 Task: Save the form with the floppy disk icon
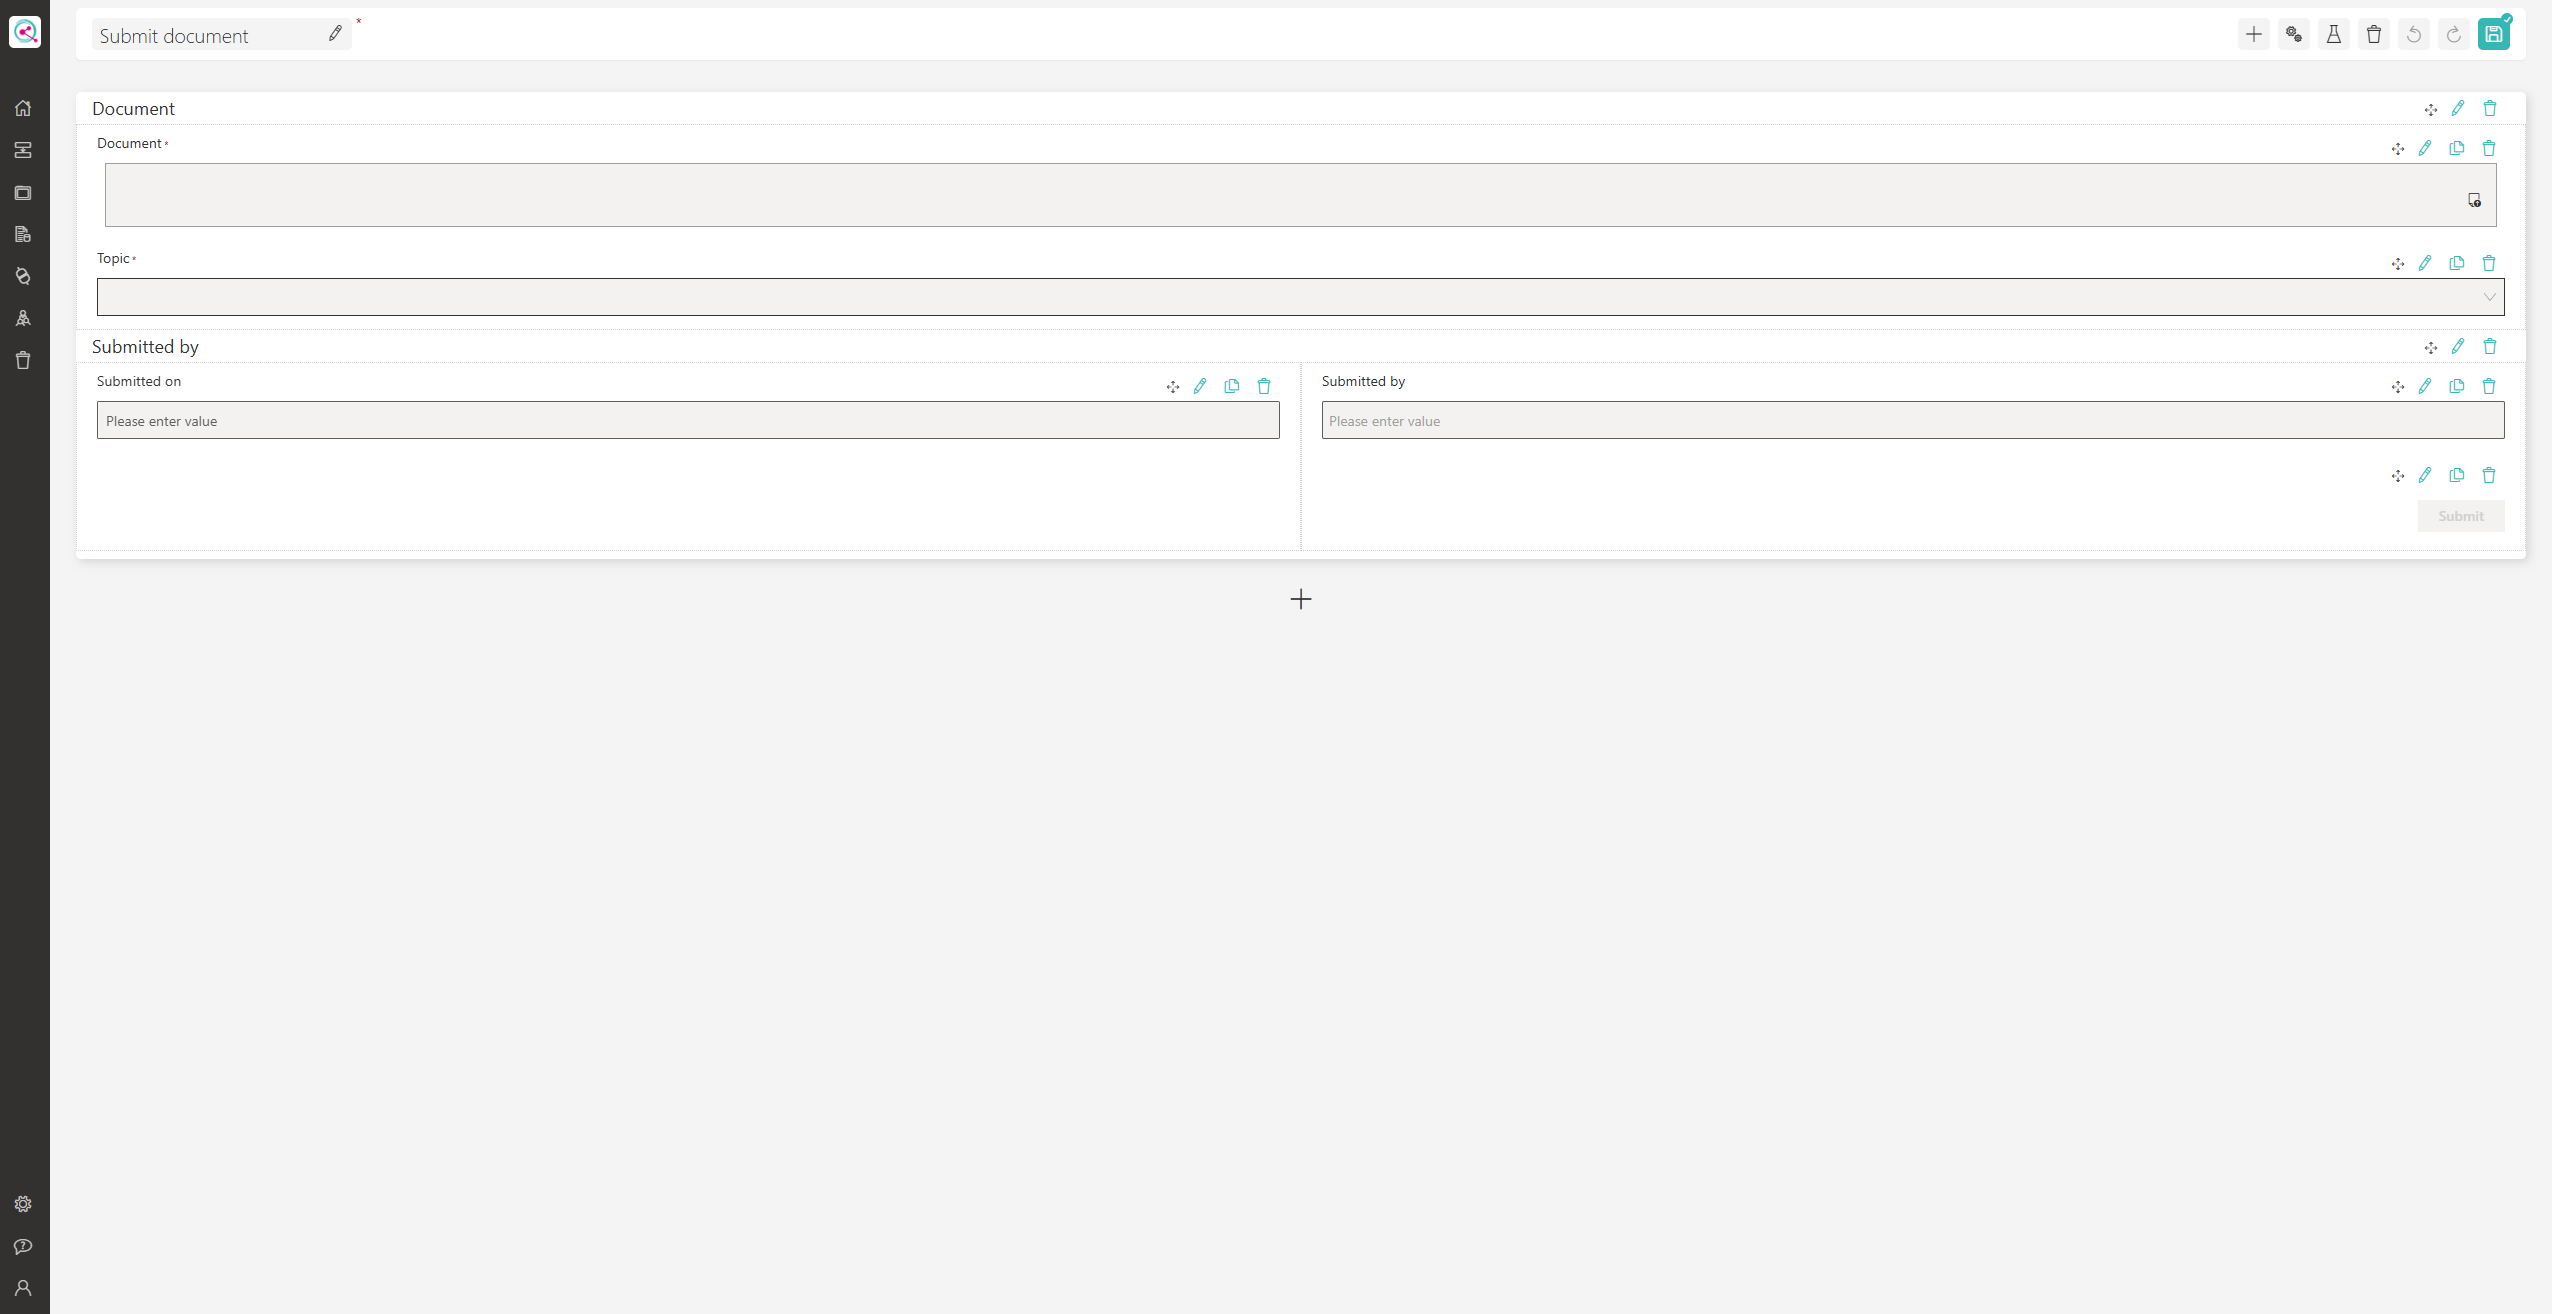click(x=2493, y=35)
